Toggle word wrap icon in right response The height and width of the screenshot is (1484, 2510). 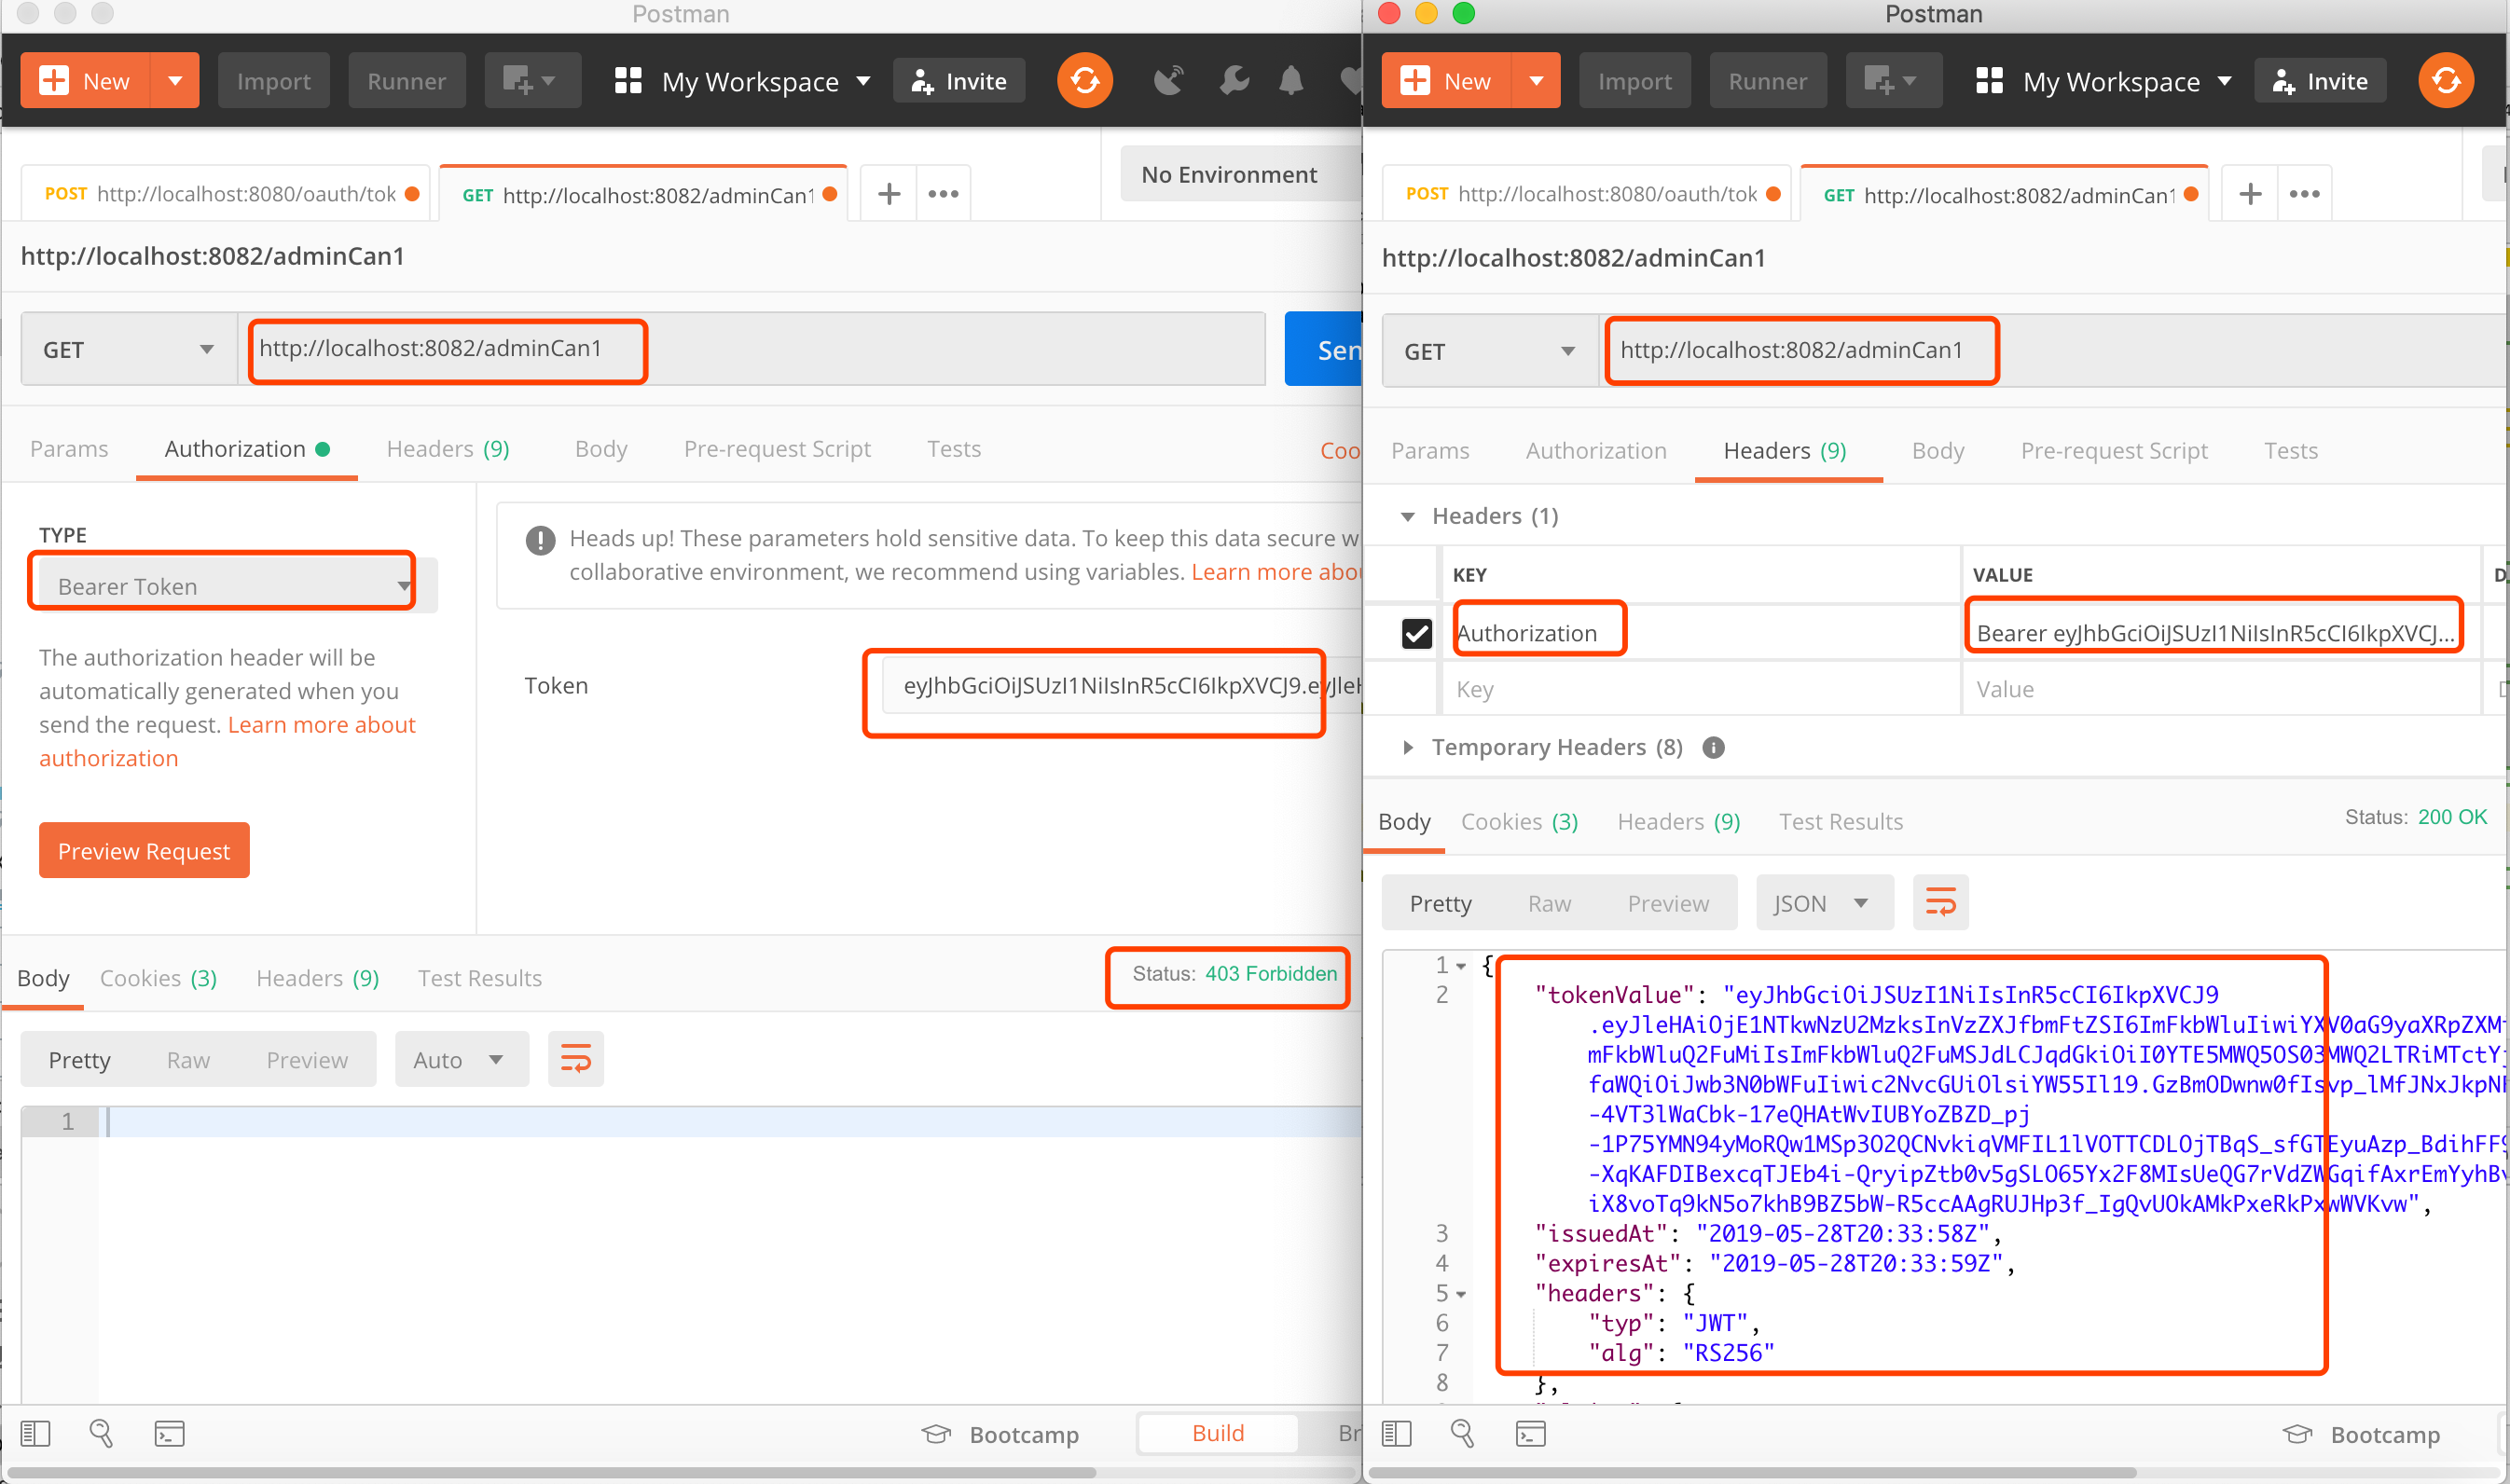click(x=1940, y=903)
